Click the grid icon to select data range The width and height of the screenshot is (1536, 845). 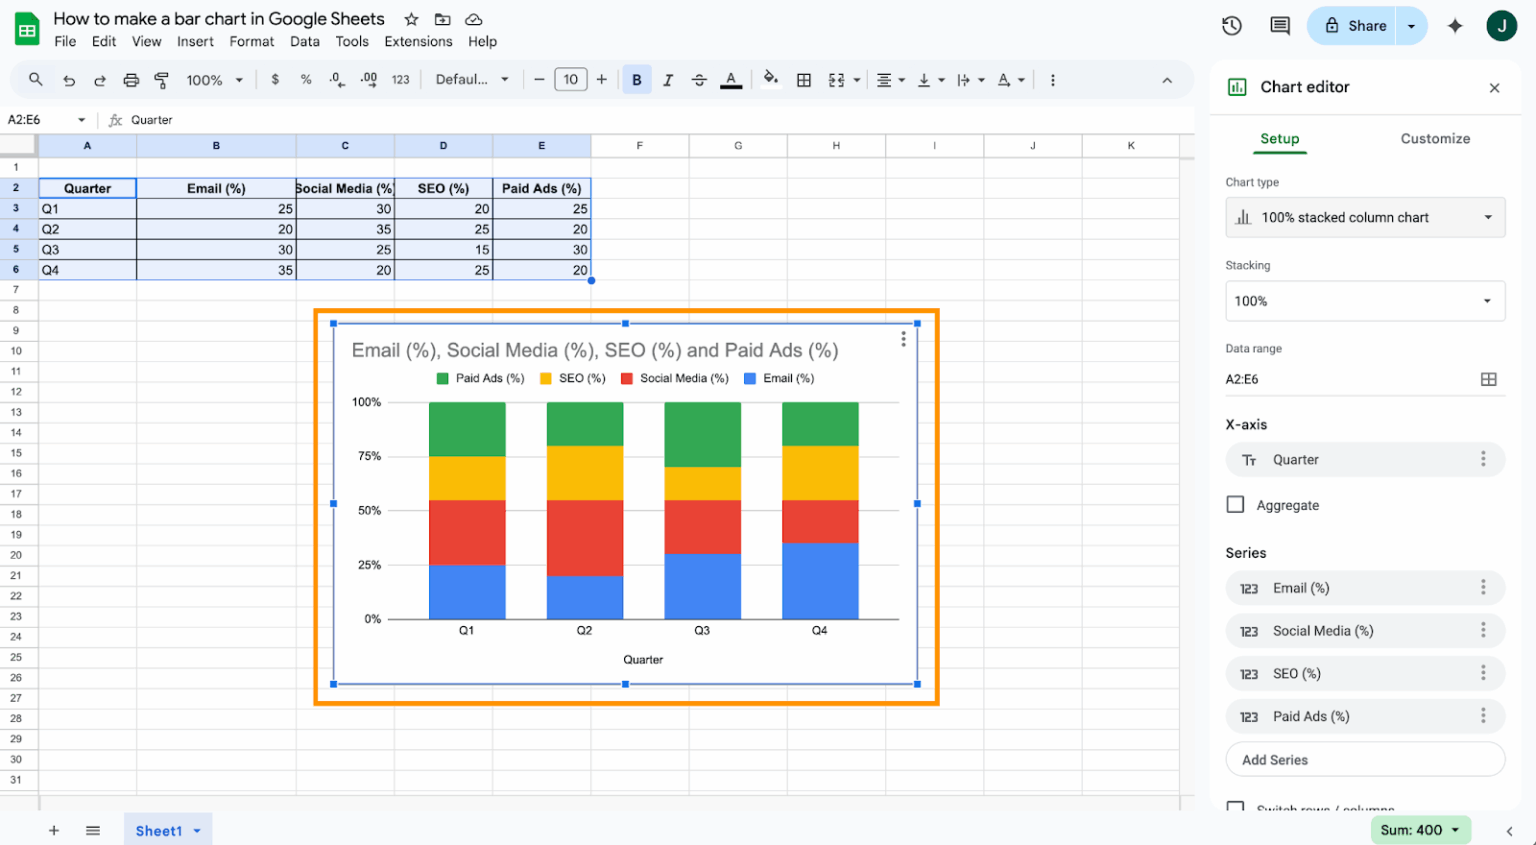pyautogui.click(x=1489, y=379)
